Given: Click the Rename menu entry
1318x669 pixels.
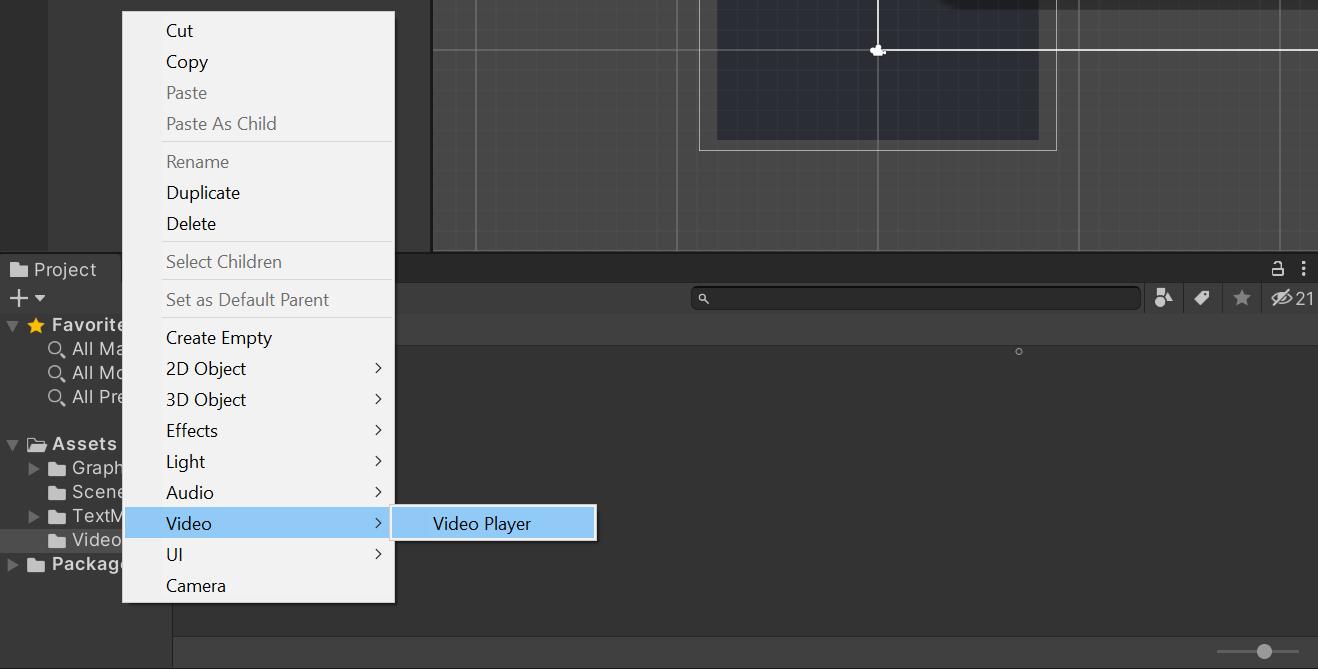Looking at the screenshot, I should (258, 162).
